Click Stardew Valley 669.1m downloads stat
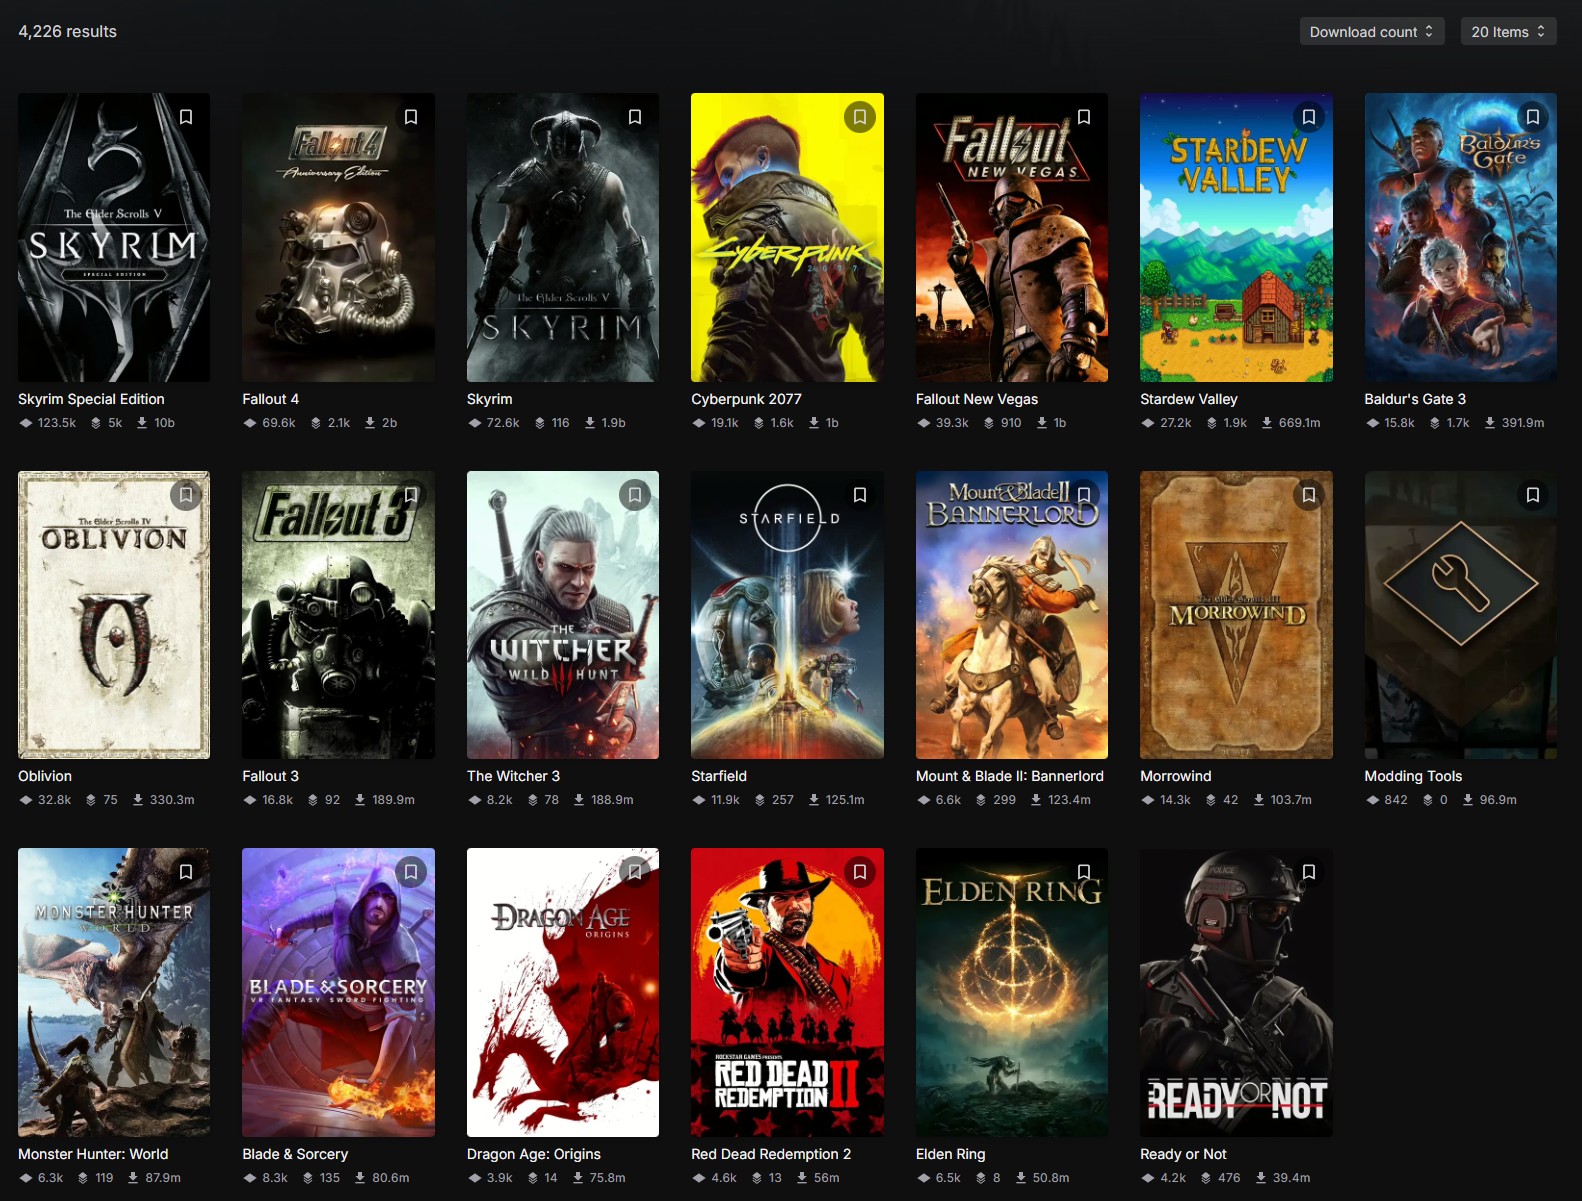This screenshot has height=1201, width=1582. tap(1291, 423)
